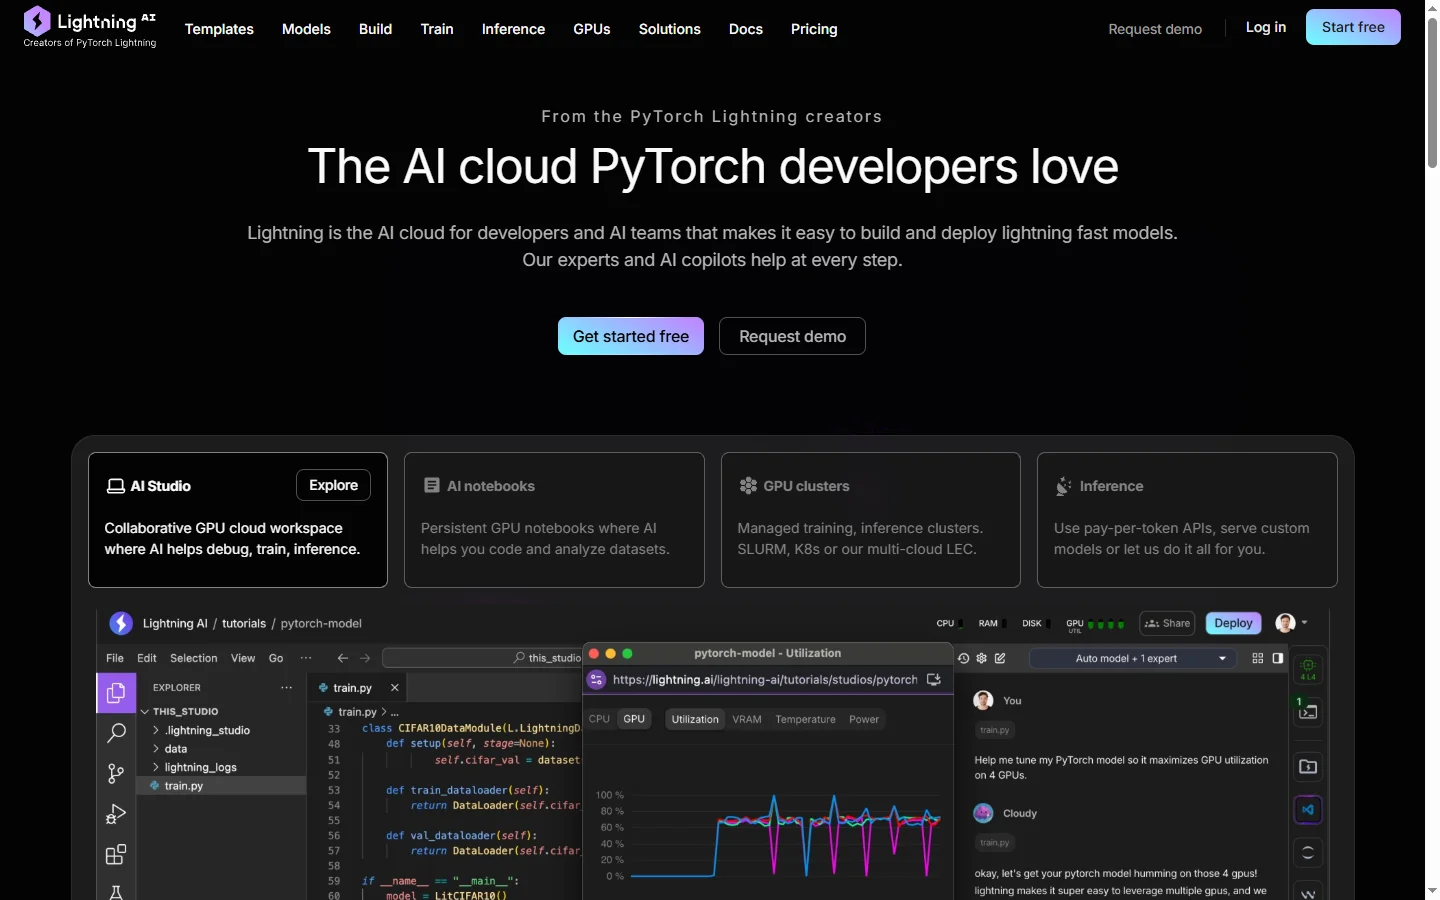The width and height of the screenshot is (1440, 900).
Task: Click the Get started free button
Action: tap(631, 336)
